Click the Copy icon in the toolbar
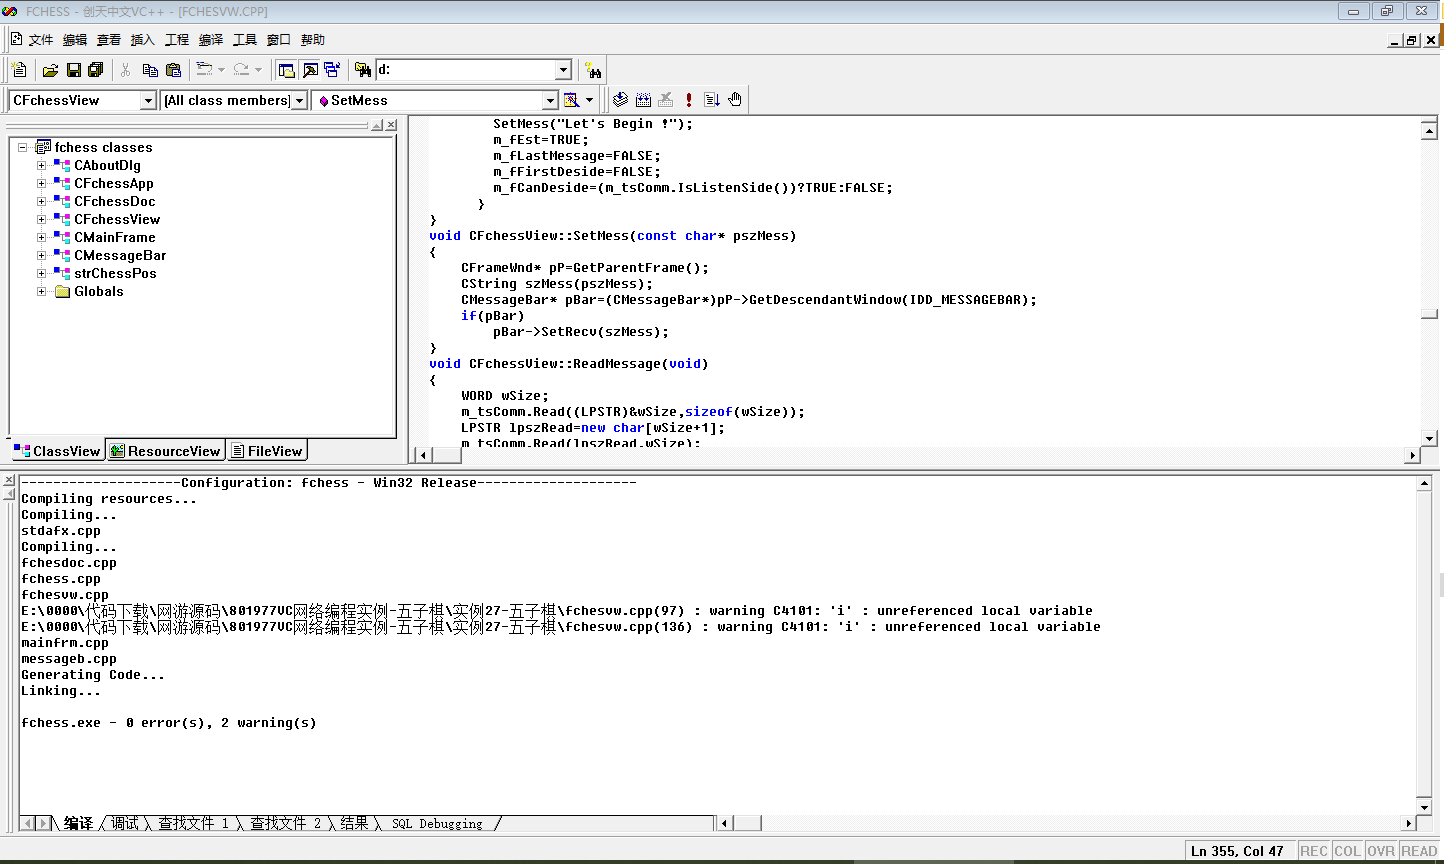This screenshot has height=864, width=1444. coord(150,70)
